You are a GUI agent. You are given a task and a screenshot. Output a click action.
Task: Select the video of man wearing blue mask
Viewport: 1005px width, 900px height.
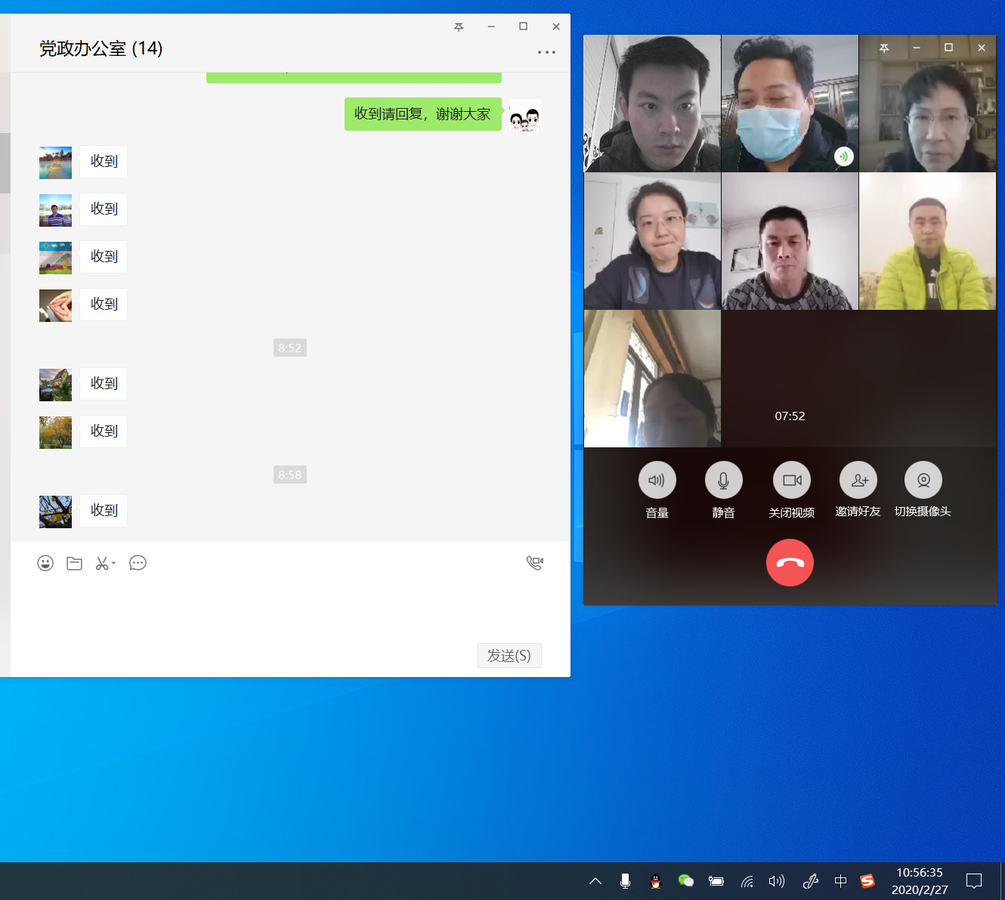790,103
